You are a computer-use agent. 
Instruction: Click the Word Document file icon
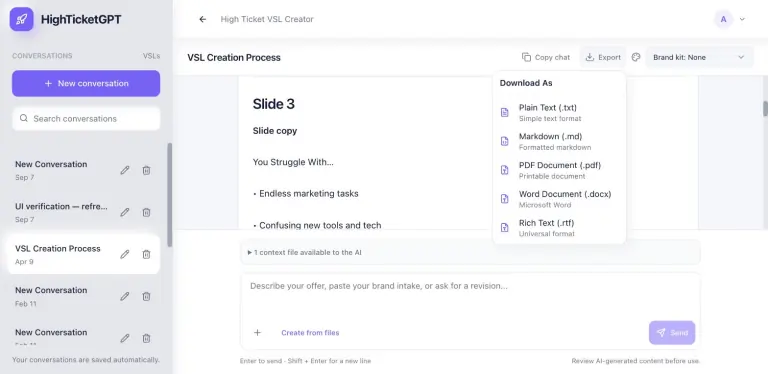tap(504, 199)
